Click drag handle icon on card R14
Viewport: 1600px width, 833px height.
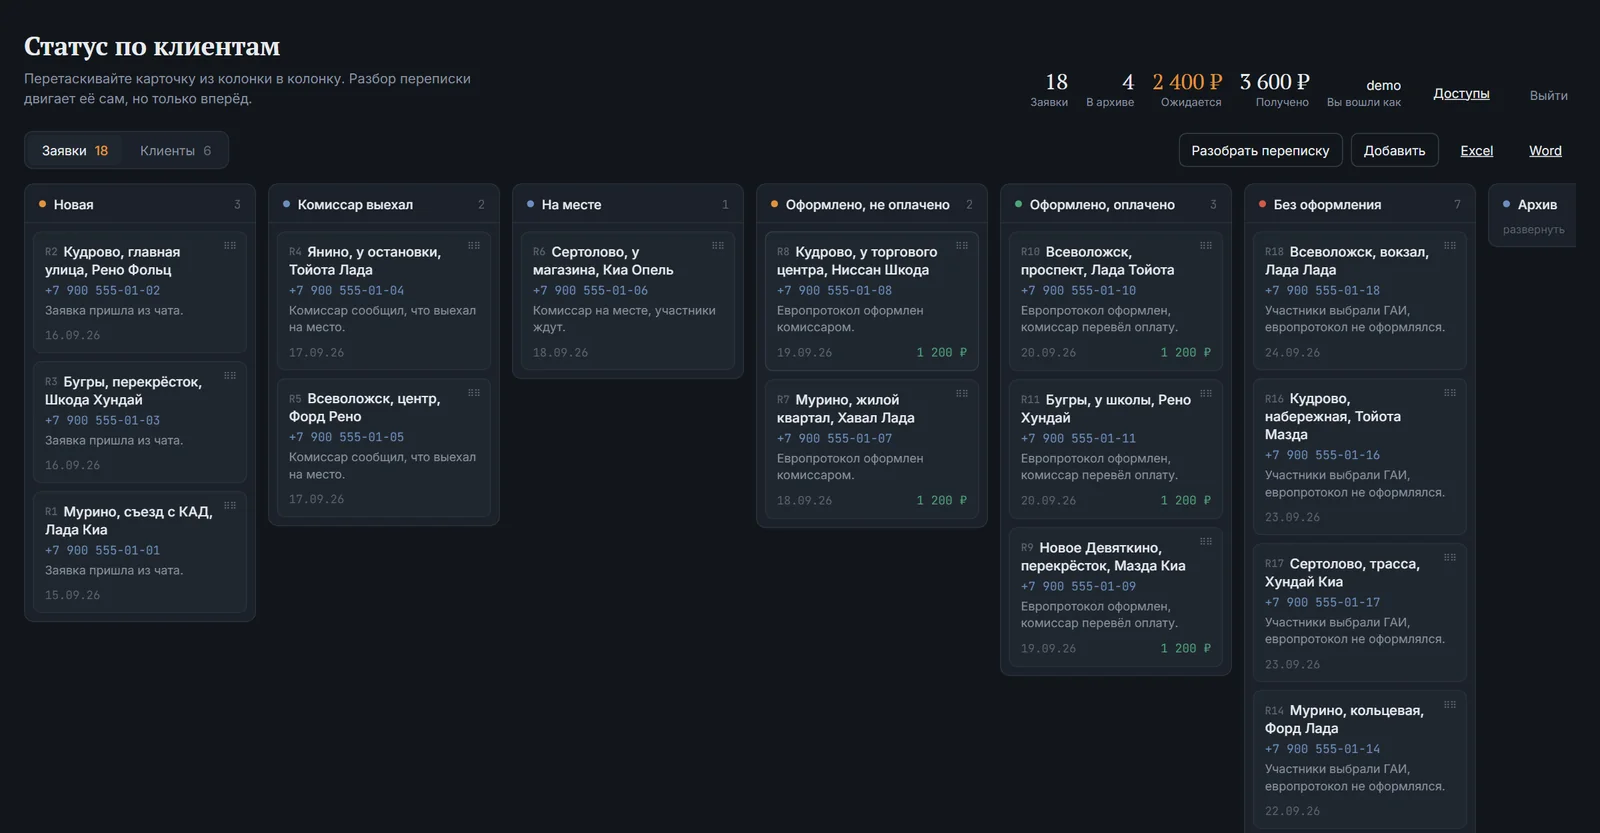tap(1450, 704)
